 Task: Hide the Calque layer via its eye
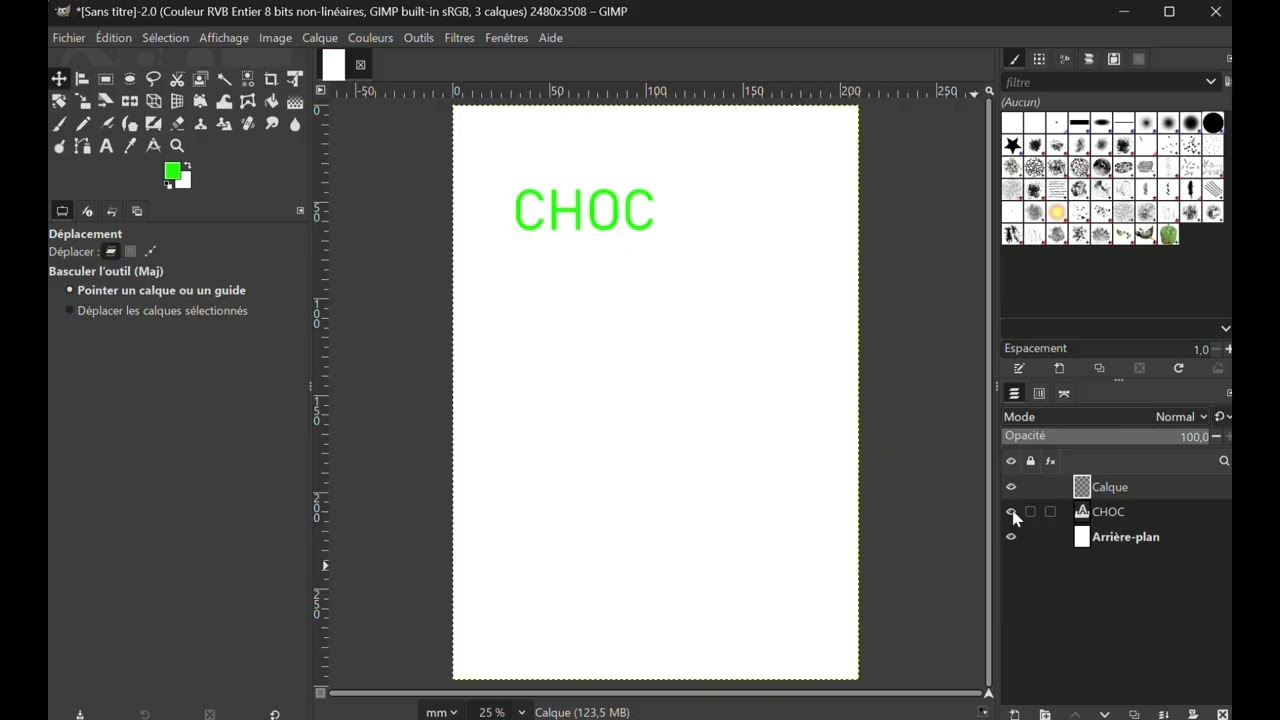pyautogui.click(x=1011, y=487)
